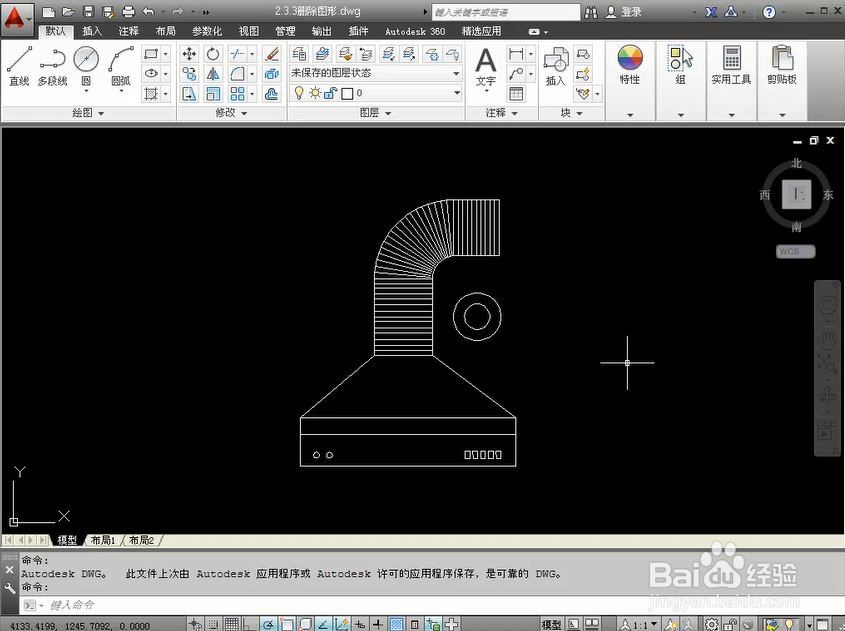Click the Insert block (插入) icon

pos(556,66)
